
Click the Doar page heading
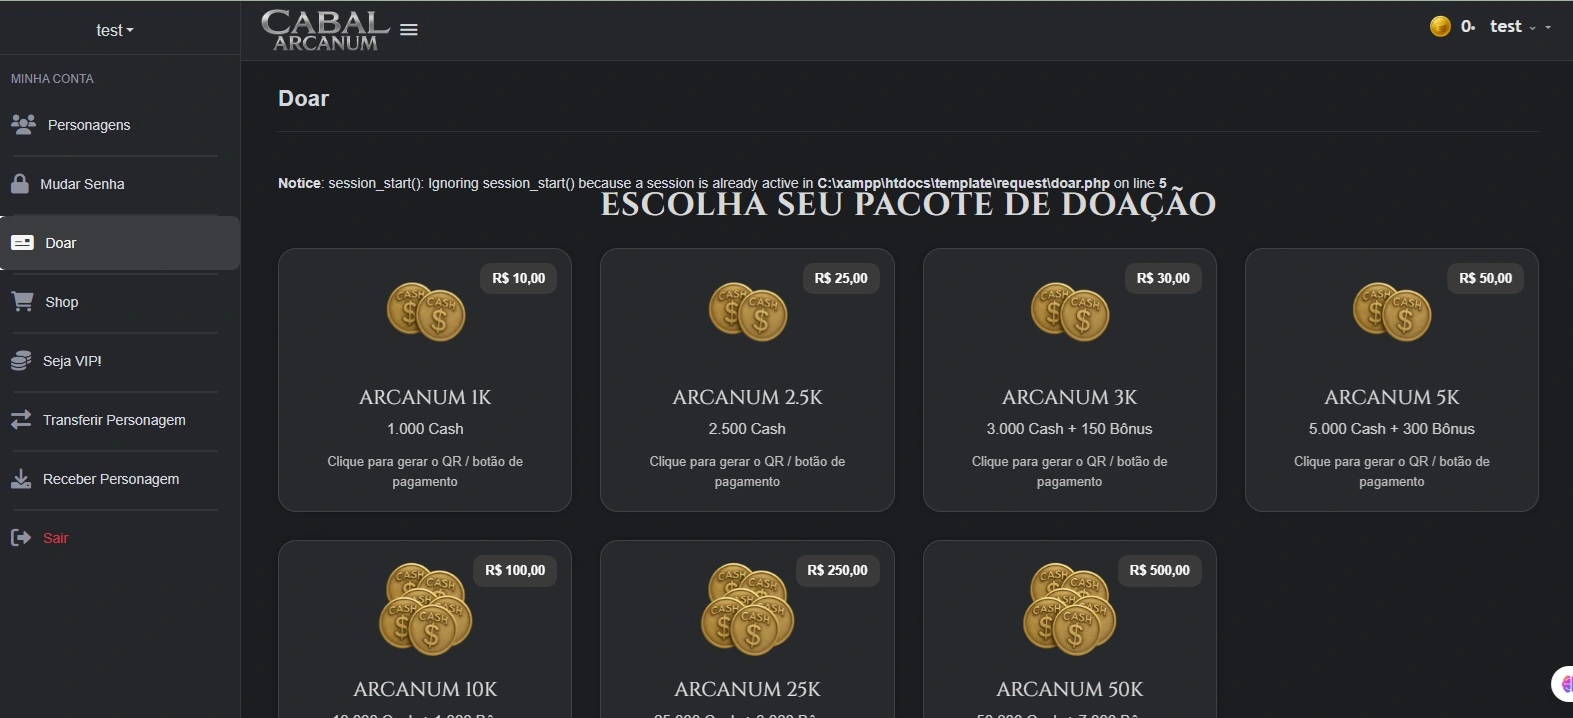click(303, 98)
